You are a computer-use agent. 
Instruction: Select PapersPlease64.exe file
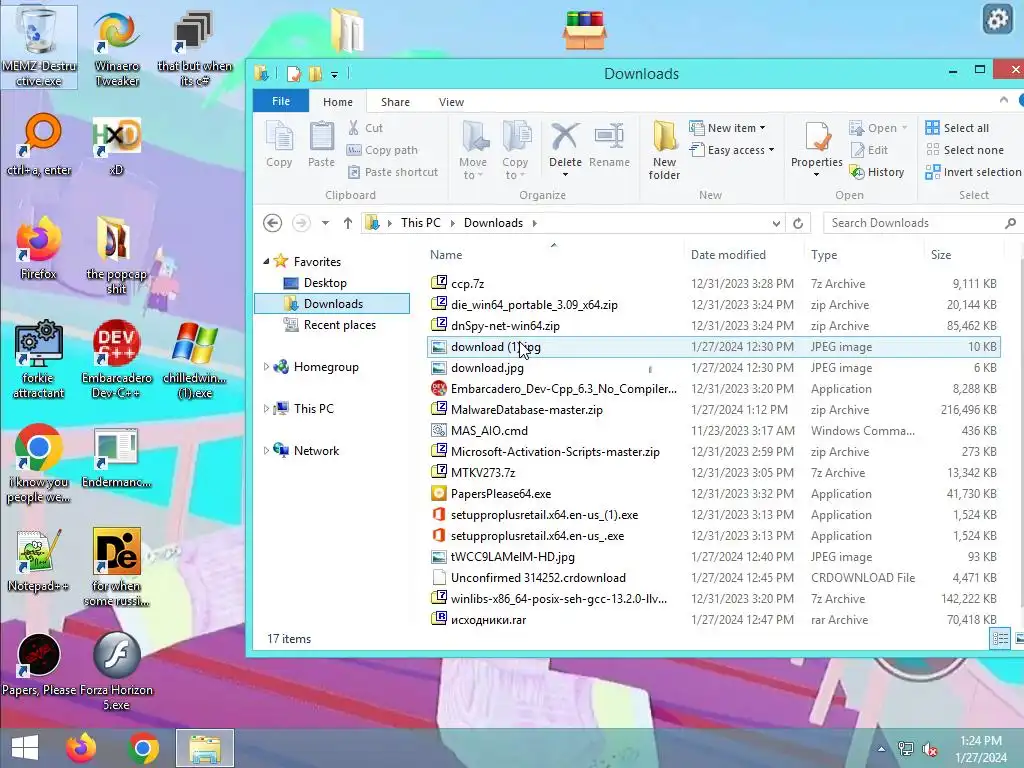click(714, 494)
